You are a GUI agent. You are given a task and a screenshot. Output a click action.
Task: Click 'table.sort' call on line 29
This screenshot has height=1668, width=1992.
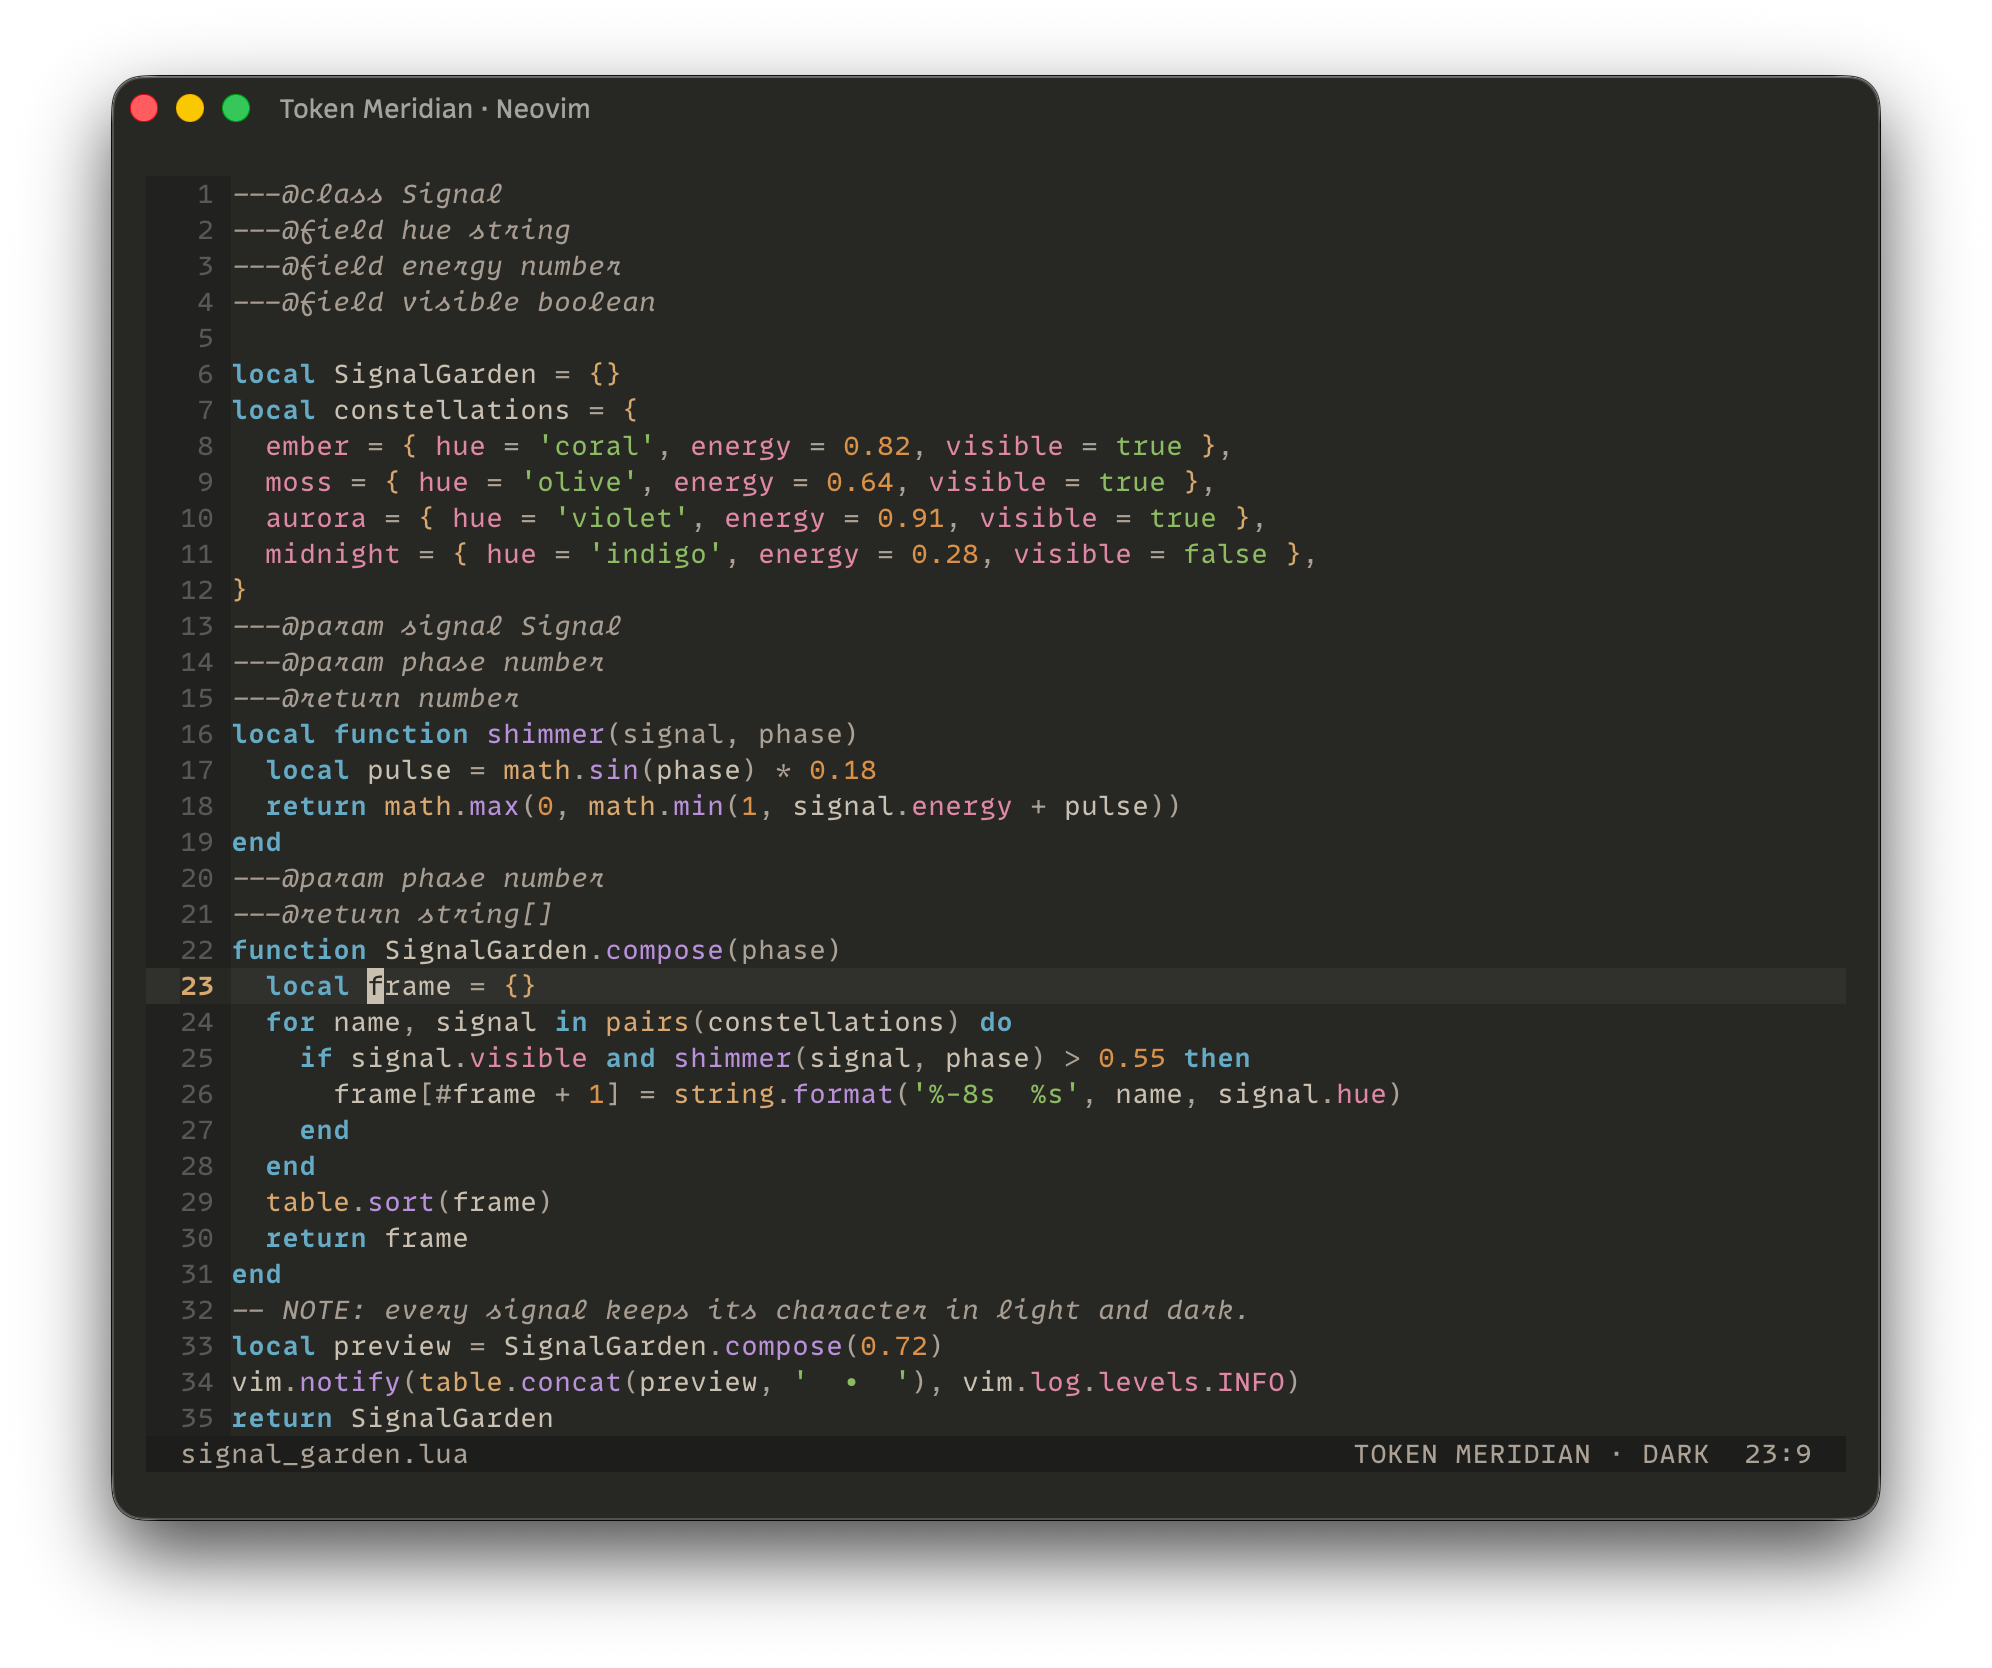pos(350,1202)
